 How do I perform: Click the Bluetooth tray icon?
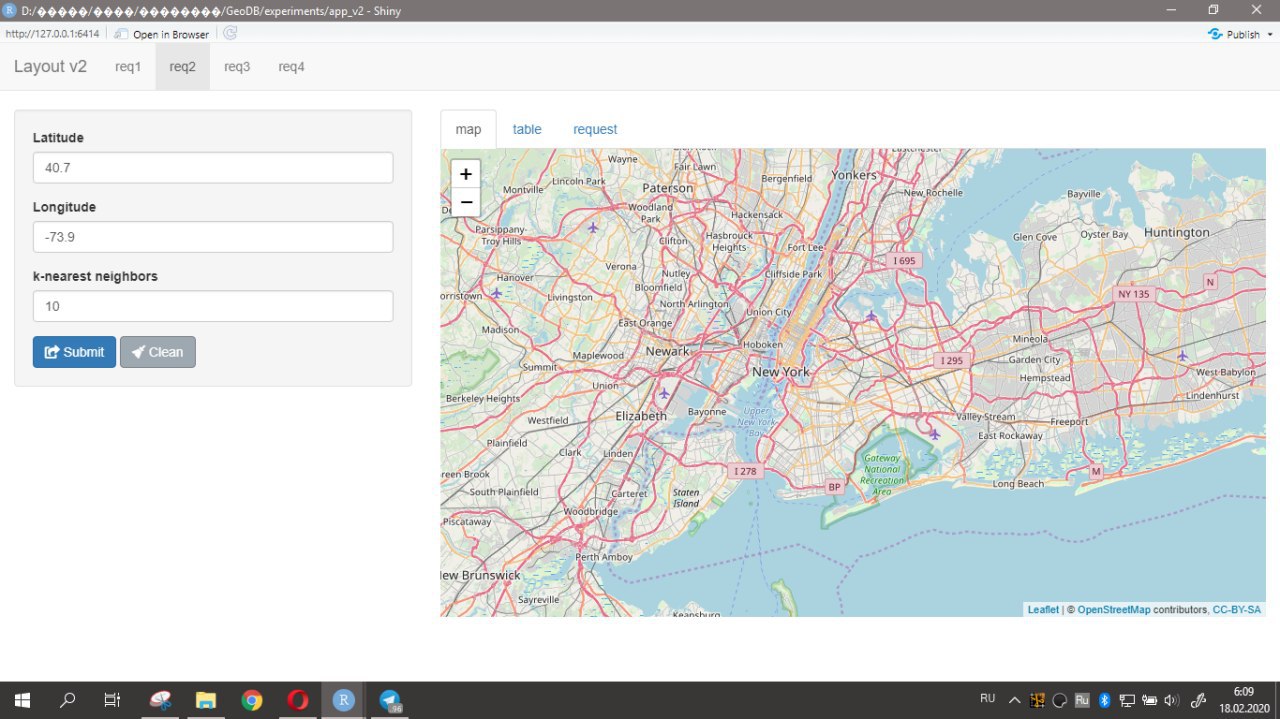[1105, 700]
